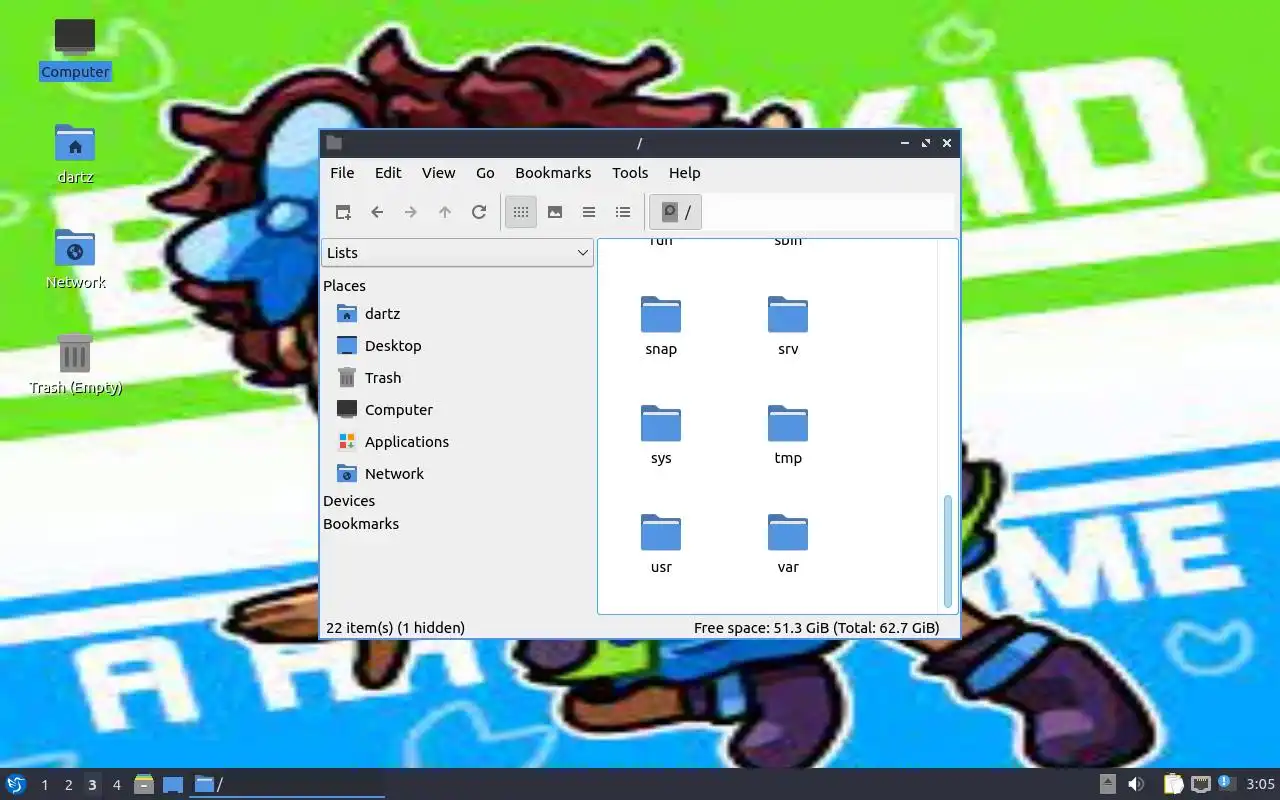Click the vertical scrollbar in folder view
Screen dimensions: 1280x800
pos(948,551)
